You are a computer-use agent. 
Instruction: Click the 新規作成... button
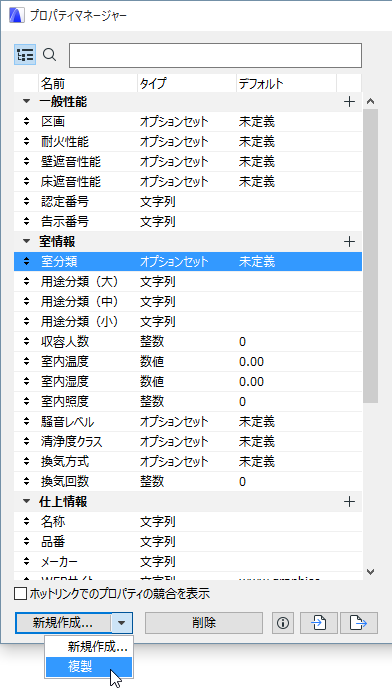63,623
